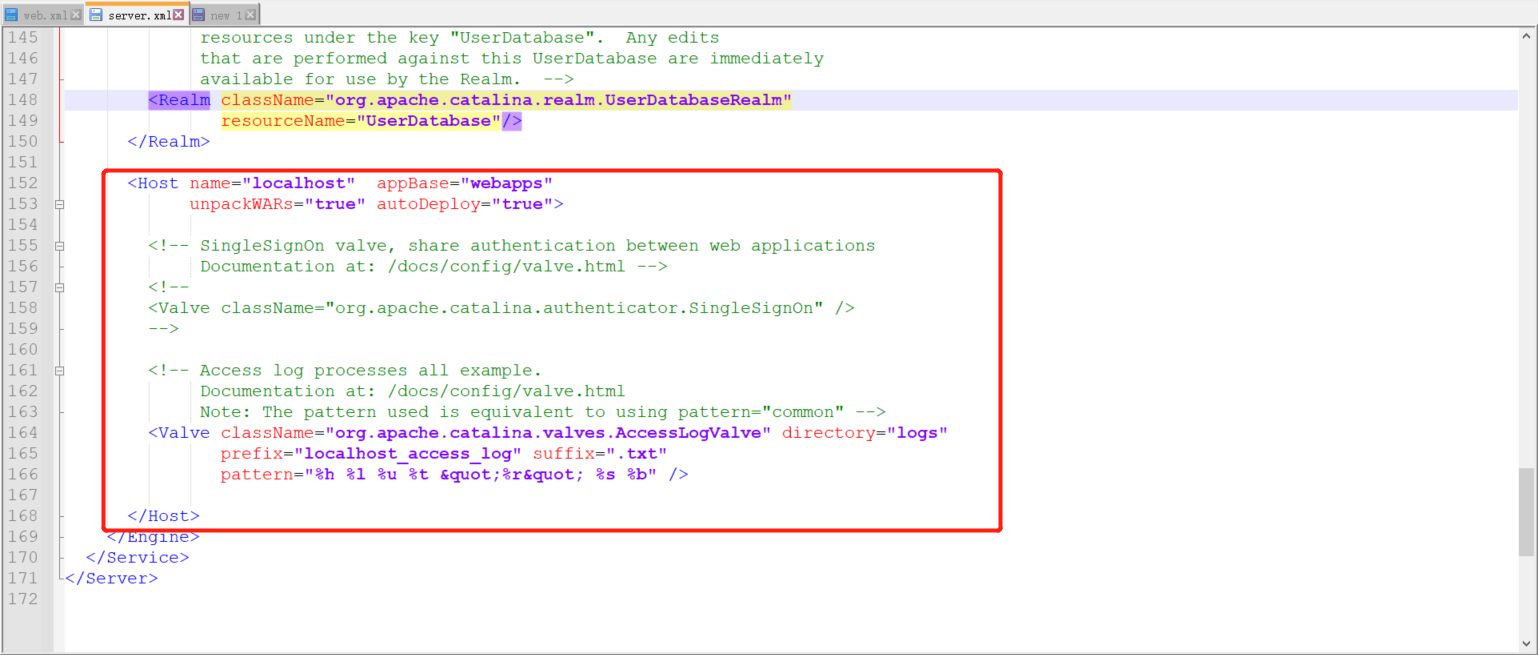Click line number 148 in the margin
Viewport: 1538px width, 655px height.
(x=22, y=100)
